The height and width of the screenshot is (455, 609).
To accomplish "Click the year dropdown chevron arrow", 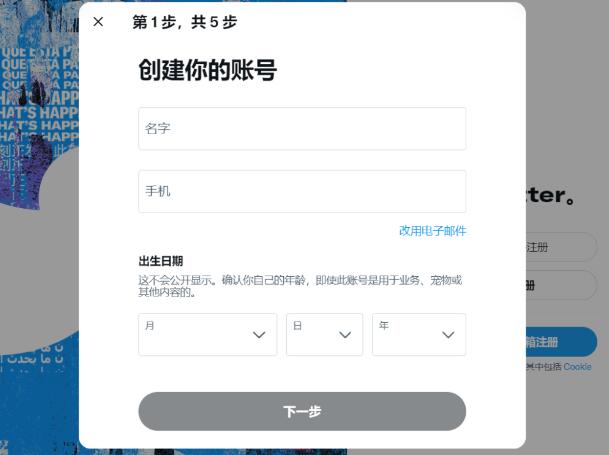I will pyautogui.click(x=448, y=335).
